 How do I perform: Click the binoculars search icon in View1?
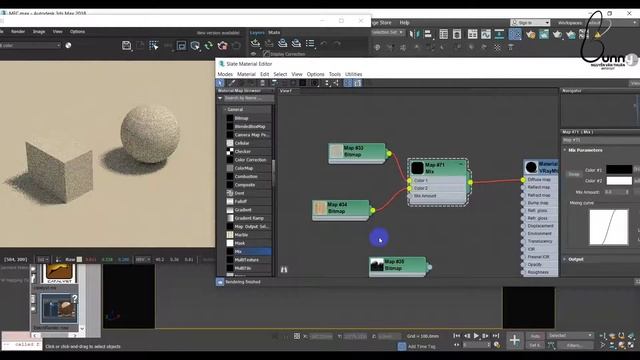284,269
